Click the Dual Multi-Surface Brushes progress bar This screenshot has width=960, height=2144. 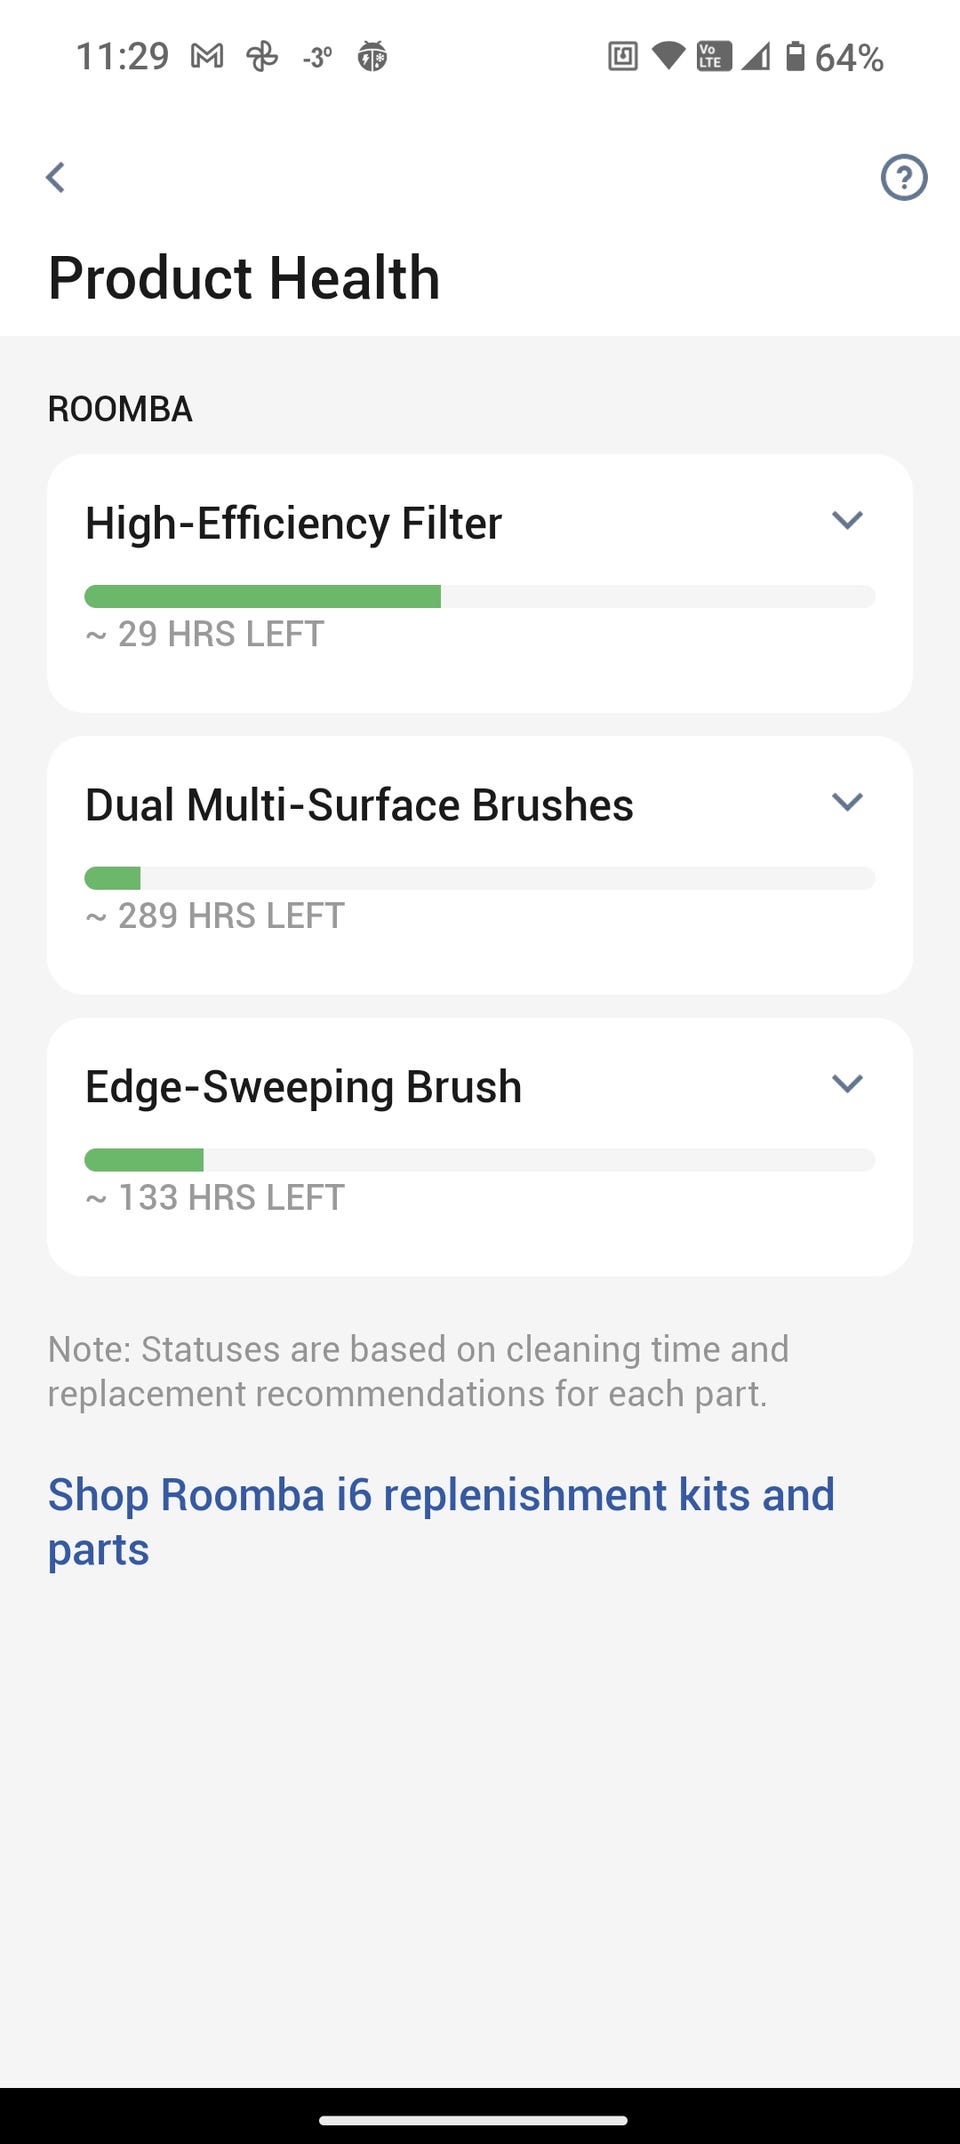click(480, 879)
